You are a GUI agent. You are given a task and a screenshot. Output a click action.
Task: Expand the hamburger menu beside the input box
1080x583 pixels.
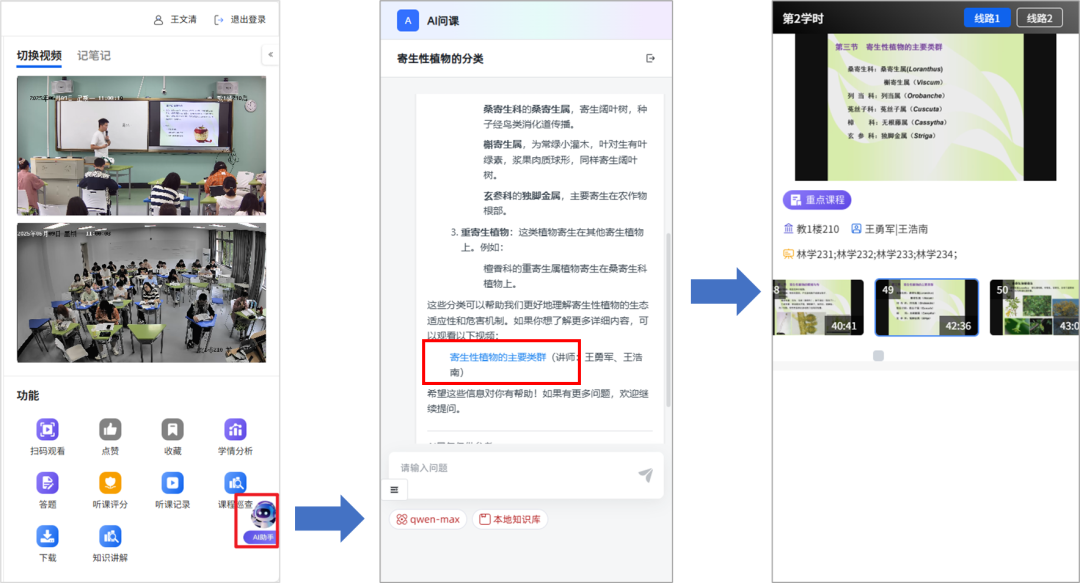(394, 490)
